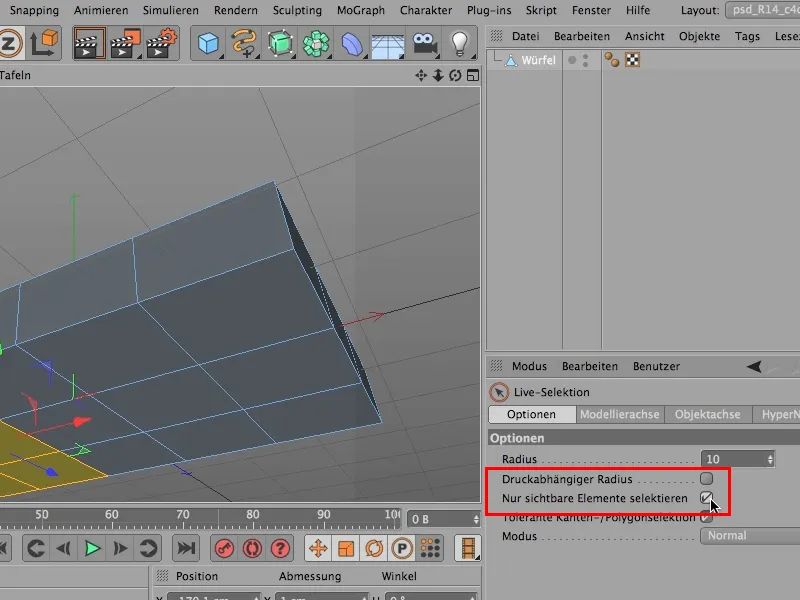Screen dimensions: 800x600
Task: Select the Würfel checkered UVW tag
Action: coord(633,60)
